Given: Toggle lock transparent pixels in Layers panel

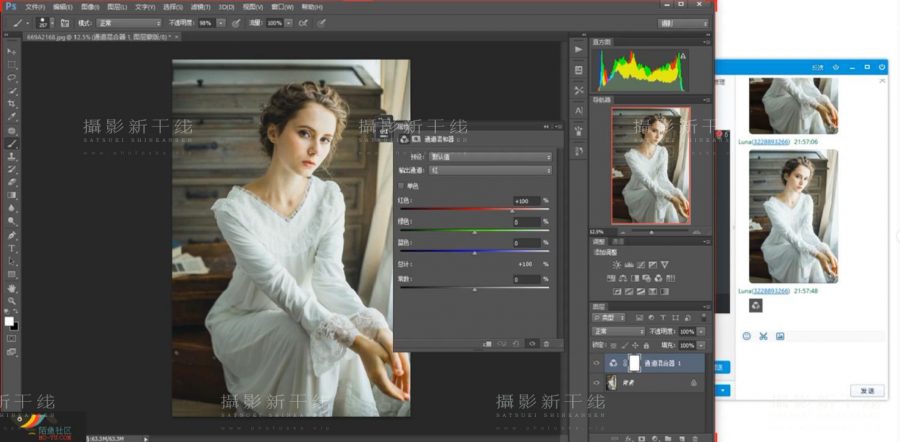Looking at the screenshot, I should coord(614,346).
